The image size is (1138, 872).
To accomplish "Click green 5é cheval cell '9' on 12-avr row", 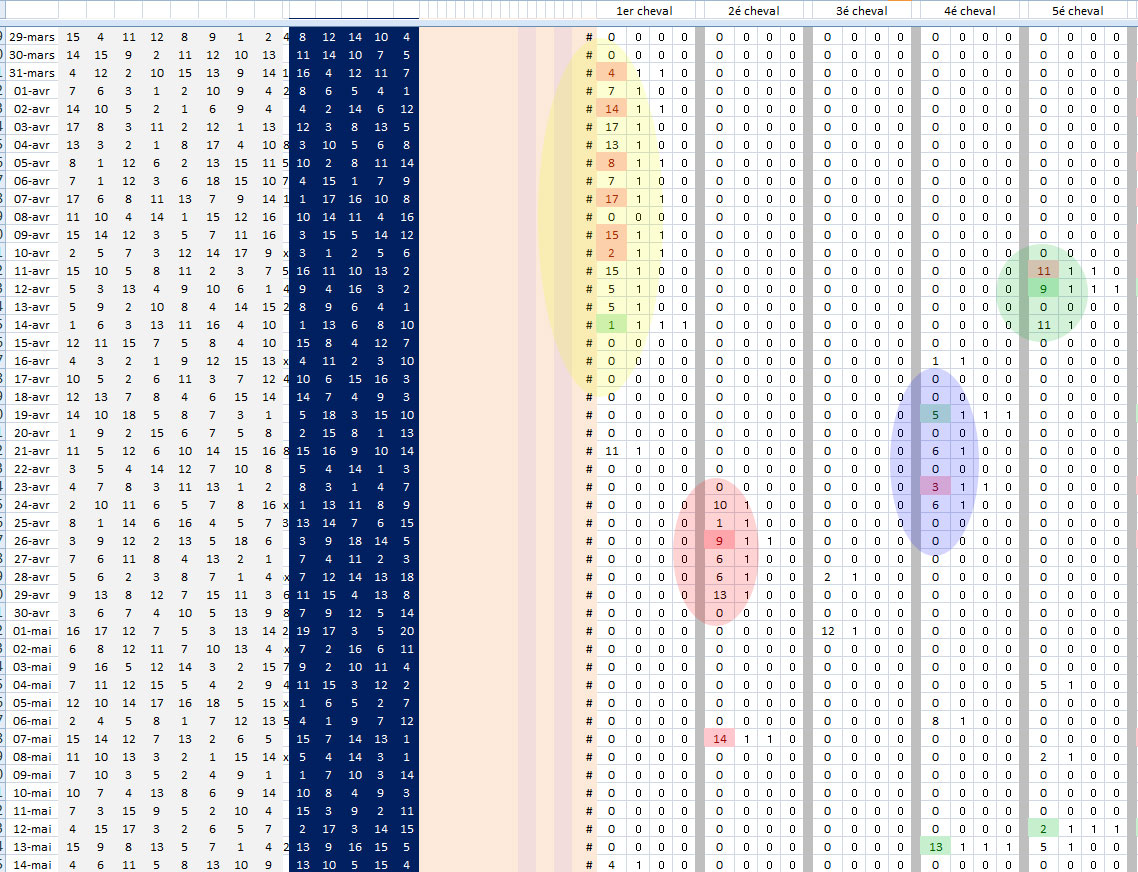I will click(x=1043, y=289).
